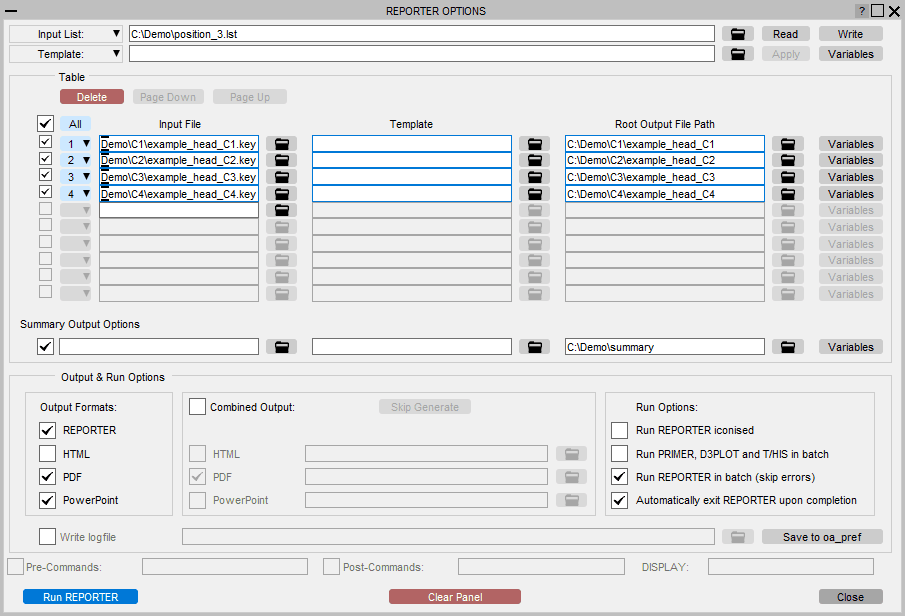Browse location for the PDF combined output
905x616 pixels.
(x=571, y=476)
